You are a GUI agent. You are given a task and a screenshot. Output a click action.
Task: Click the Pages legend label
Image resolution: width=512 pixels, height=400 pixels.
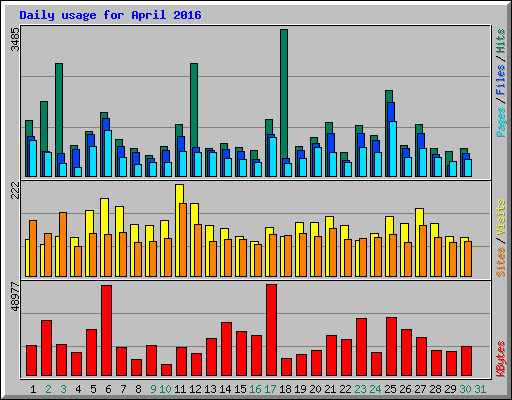click(x=501, y=122)
